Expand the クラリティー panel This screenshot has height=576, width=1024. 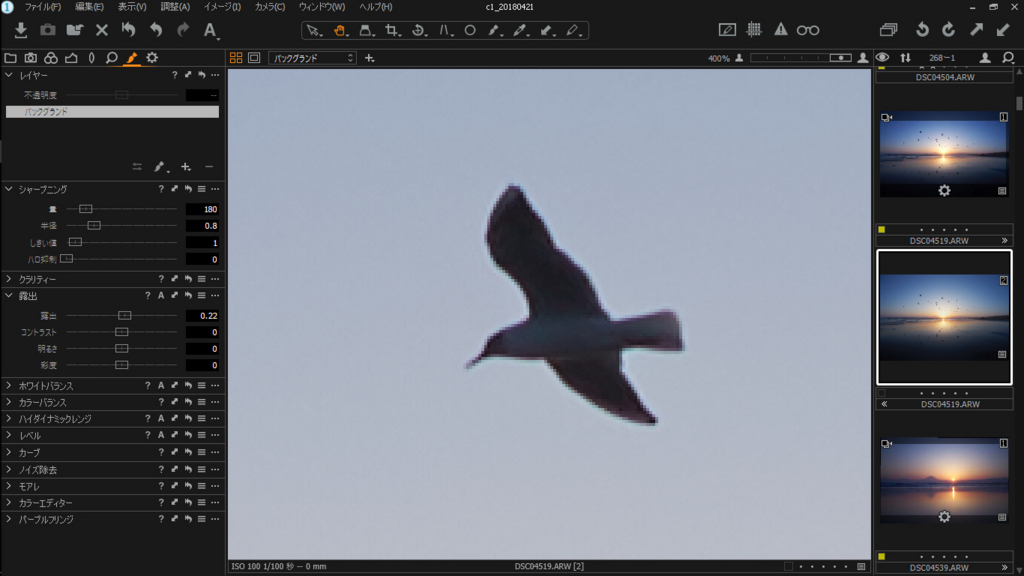(x=9, y=279)
